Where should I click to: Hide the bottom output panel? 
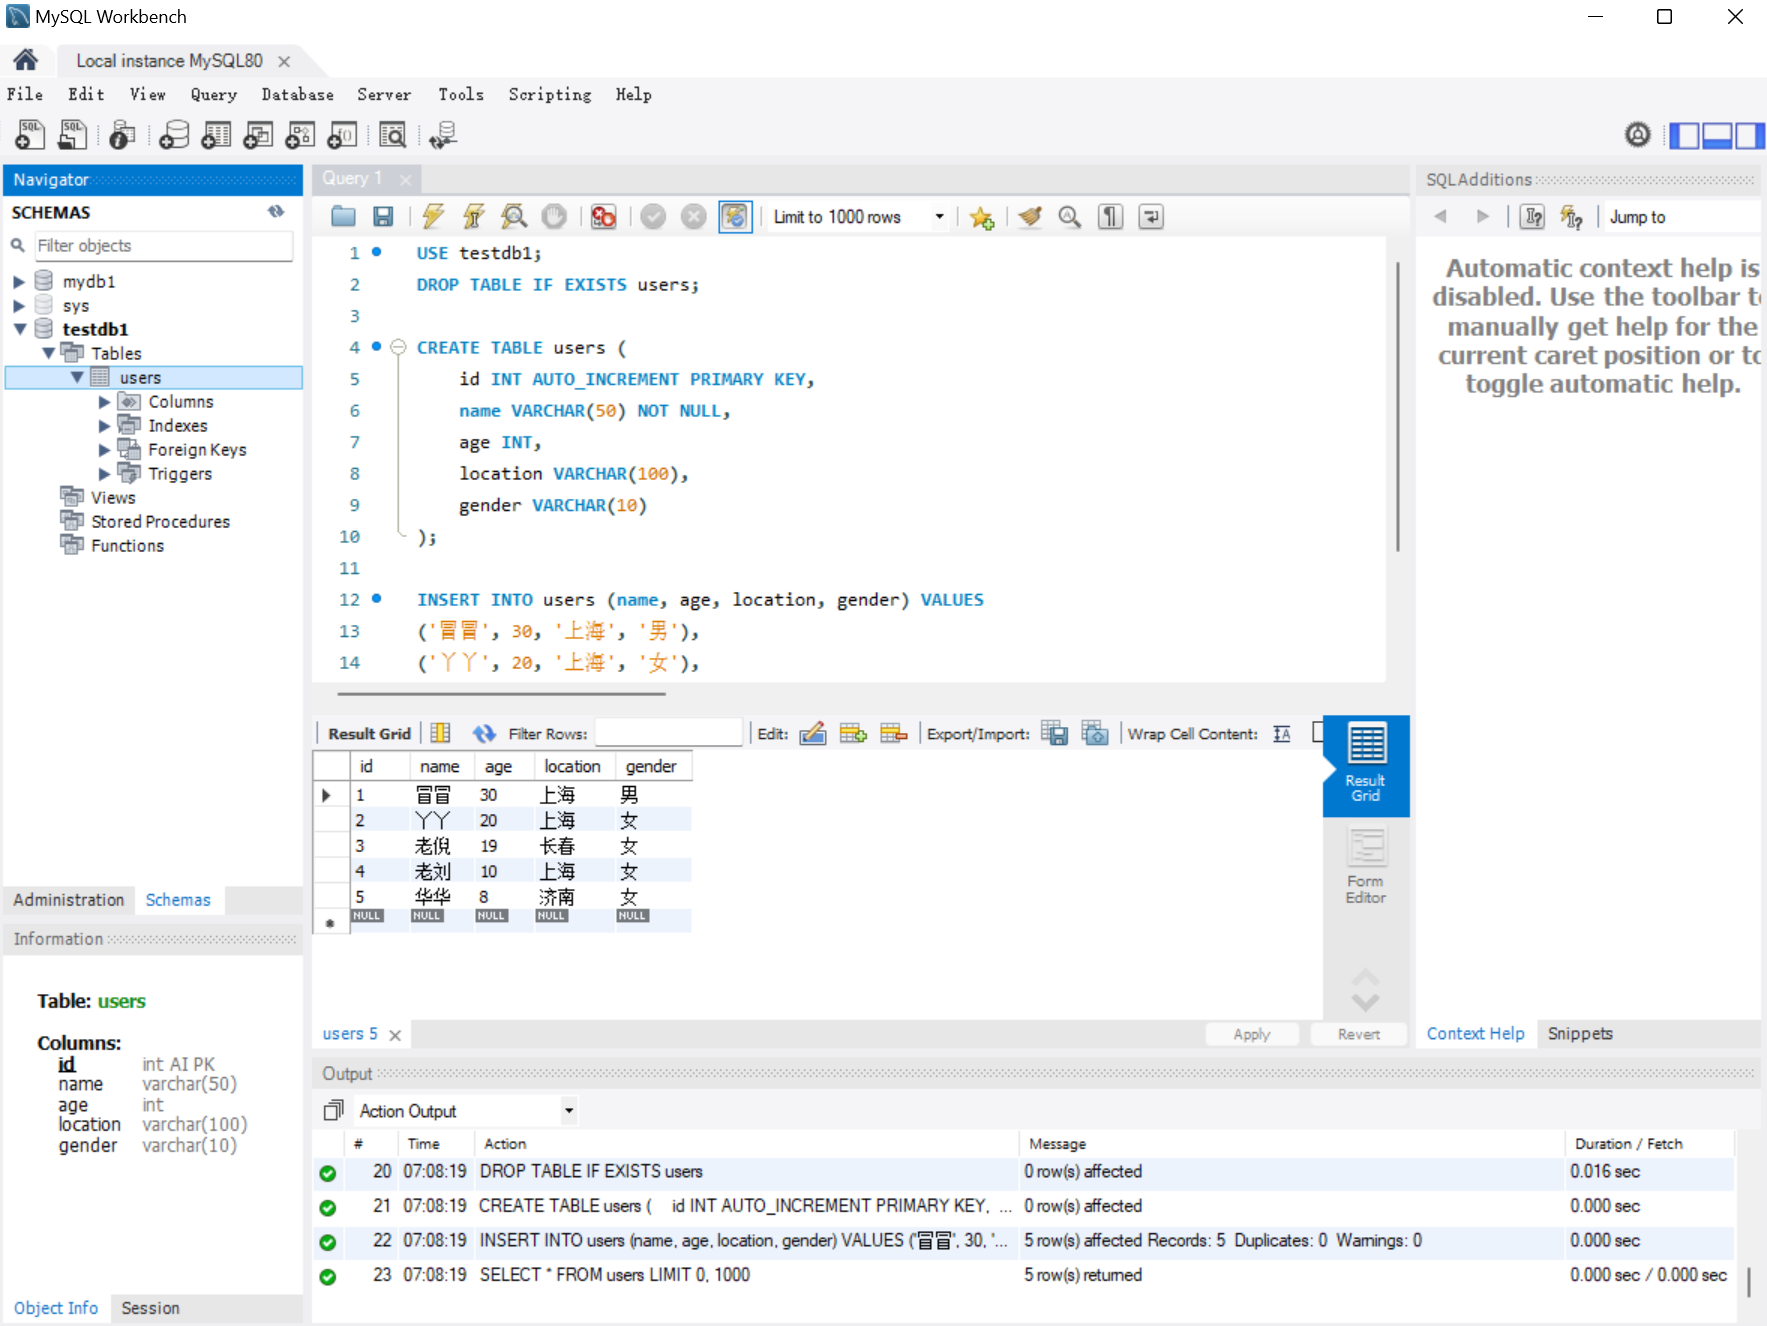click(1717, 134)
